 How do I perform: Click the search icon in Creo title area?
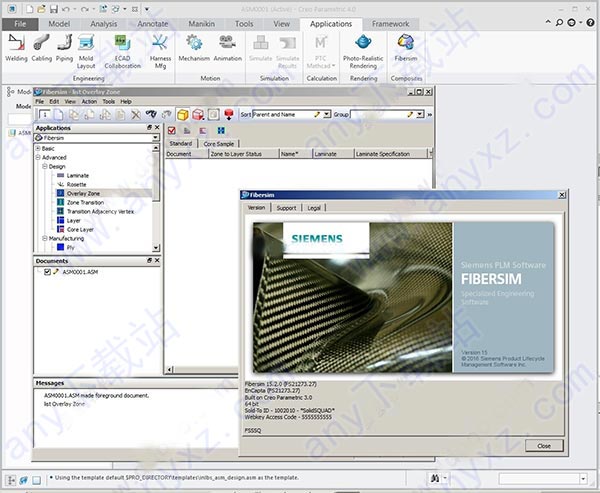[x=559, y=23]
